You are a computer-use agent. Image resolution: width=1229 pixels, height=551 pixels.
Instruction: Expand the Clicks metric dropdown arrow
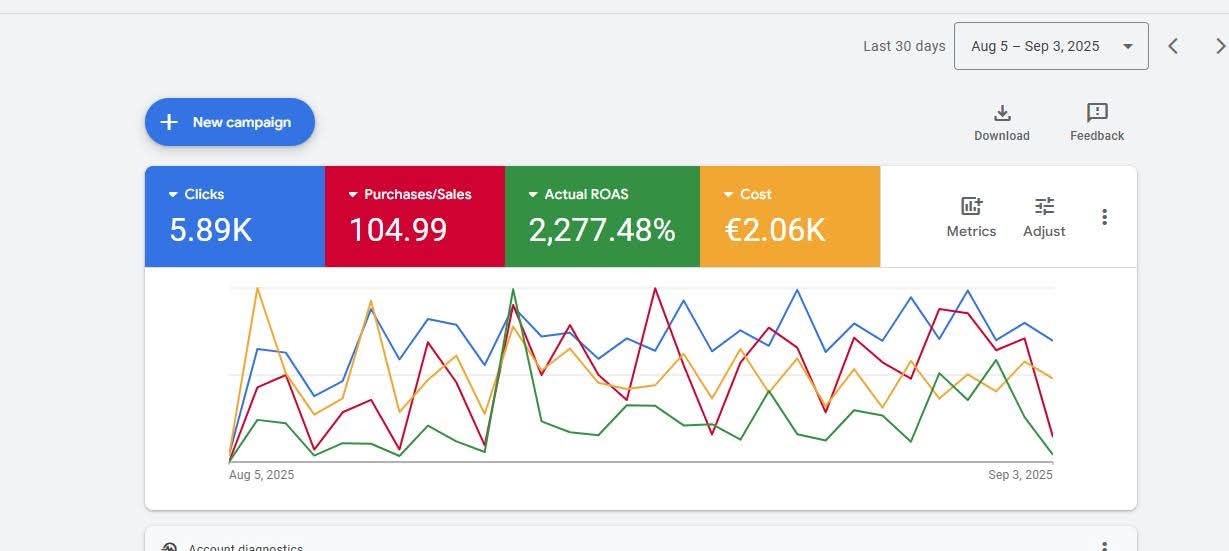(173, 195)
